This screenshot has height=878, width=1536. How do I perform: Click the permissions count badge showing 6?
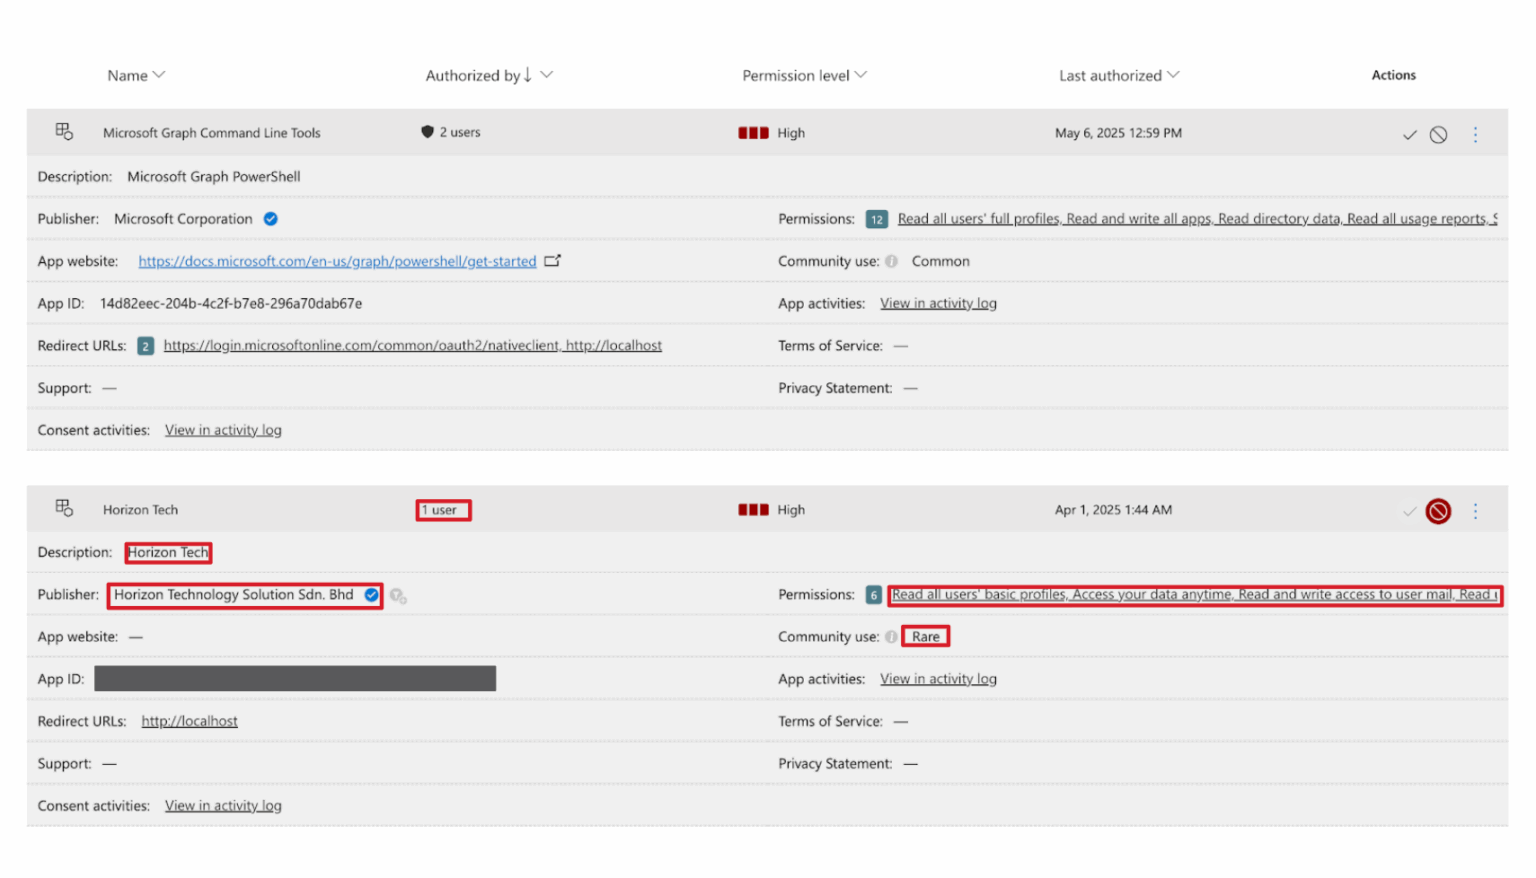(873, 594)
